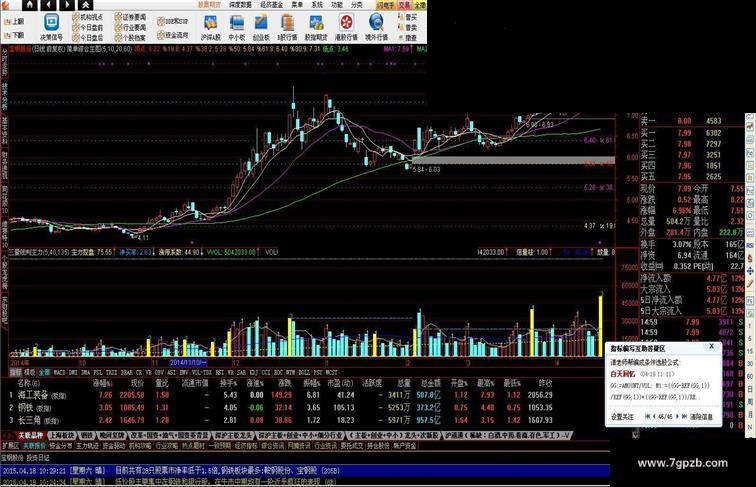The width and height of the screenshot is (756, 487).
Task: Click the pencil drawing tool in right sidebar
Action: 750,284
